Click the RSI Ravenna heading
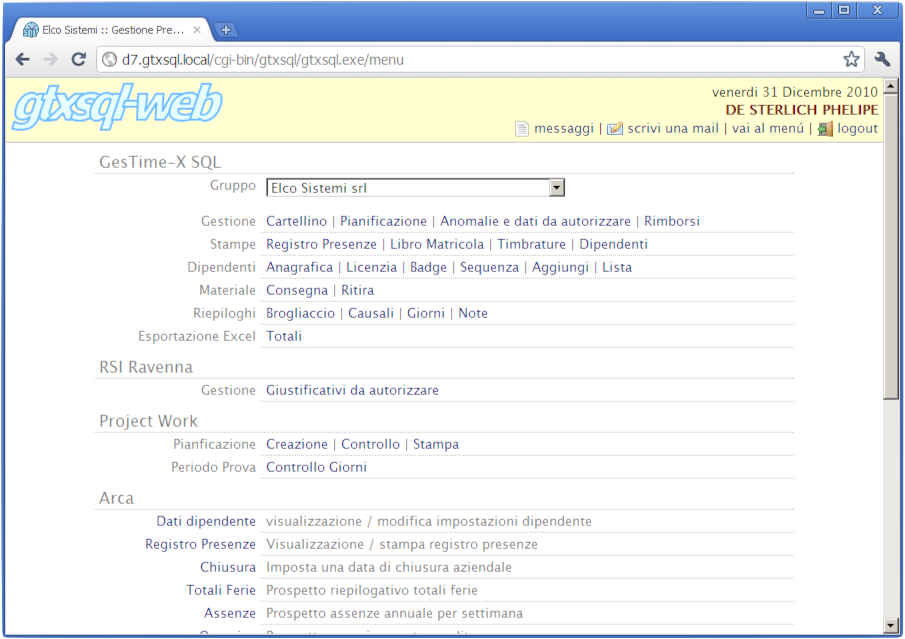 pos(146,367)
